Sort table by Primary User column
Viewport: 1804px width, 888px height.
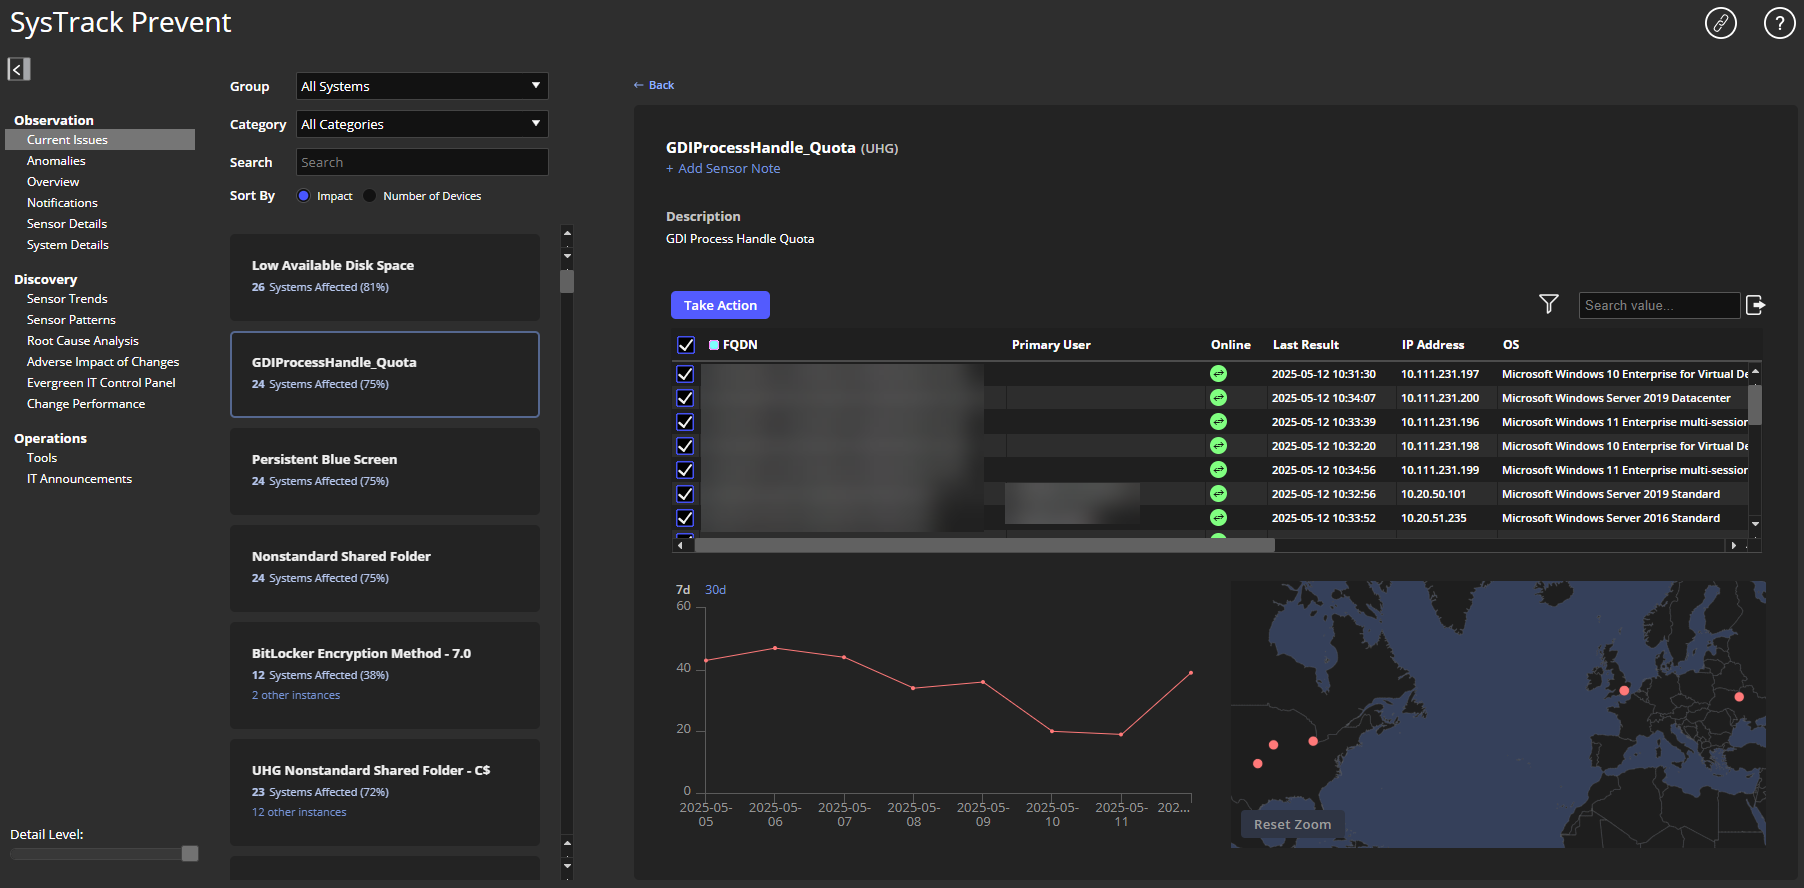(x=1051, y=345)
